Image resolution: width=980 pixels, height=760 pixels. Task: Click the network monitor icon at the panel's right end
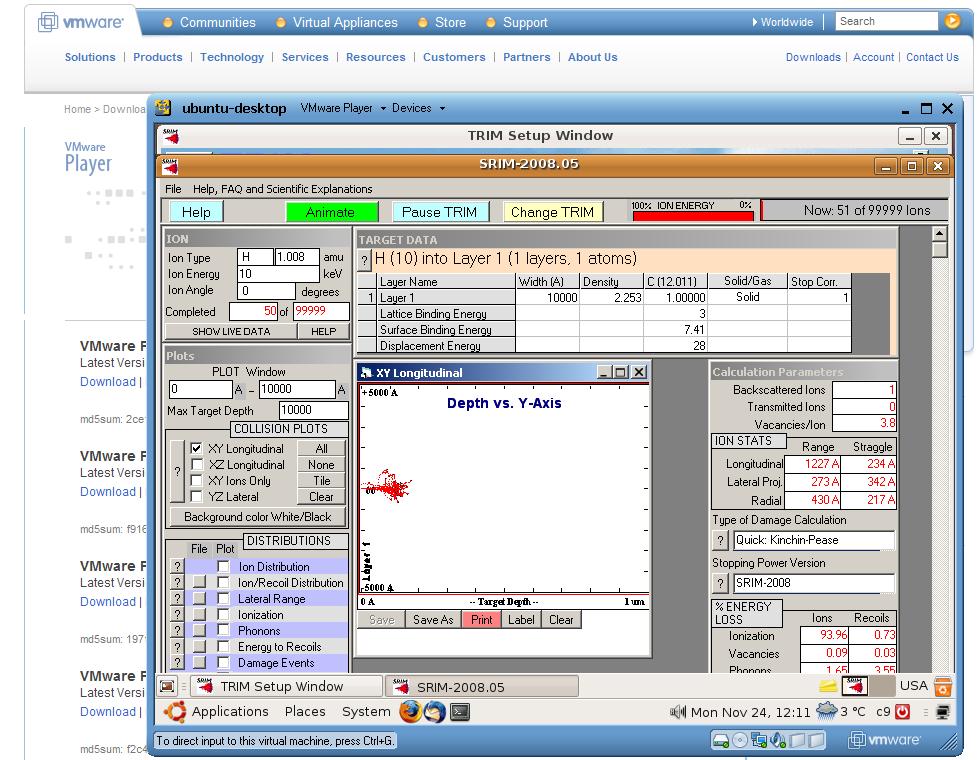[943, 712]
